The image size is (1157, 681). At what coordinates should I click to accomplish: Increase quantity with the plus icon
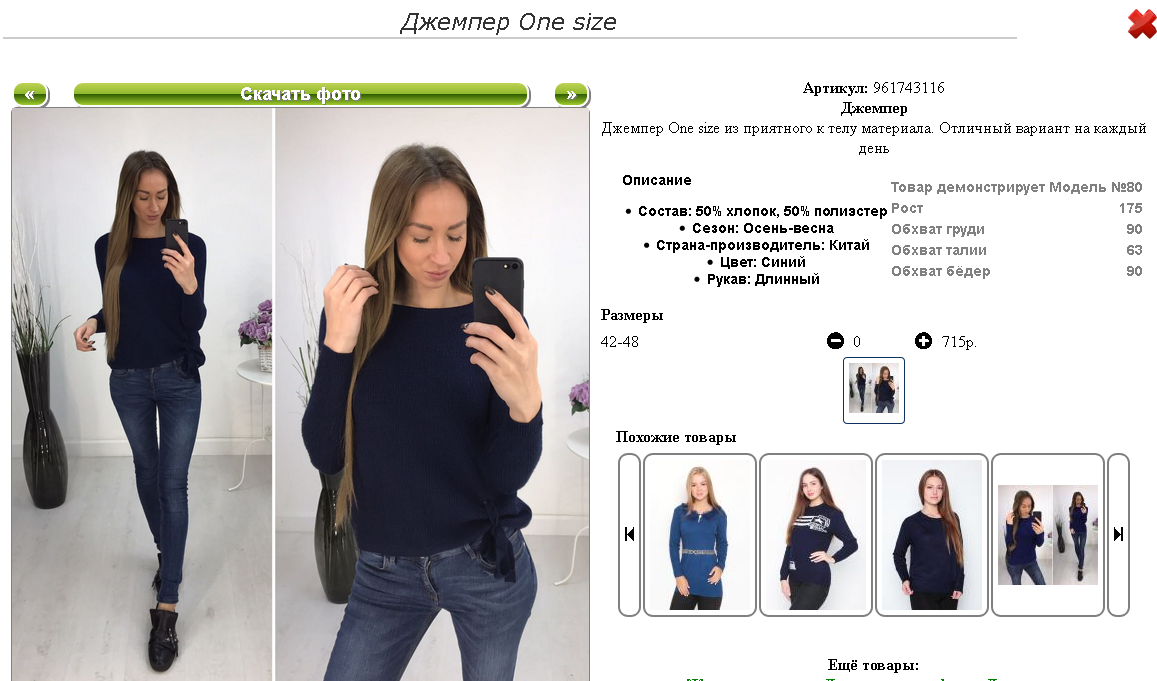pyautogui.click(x=923, y=341)
